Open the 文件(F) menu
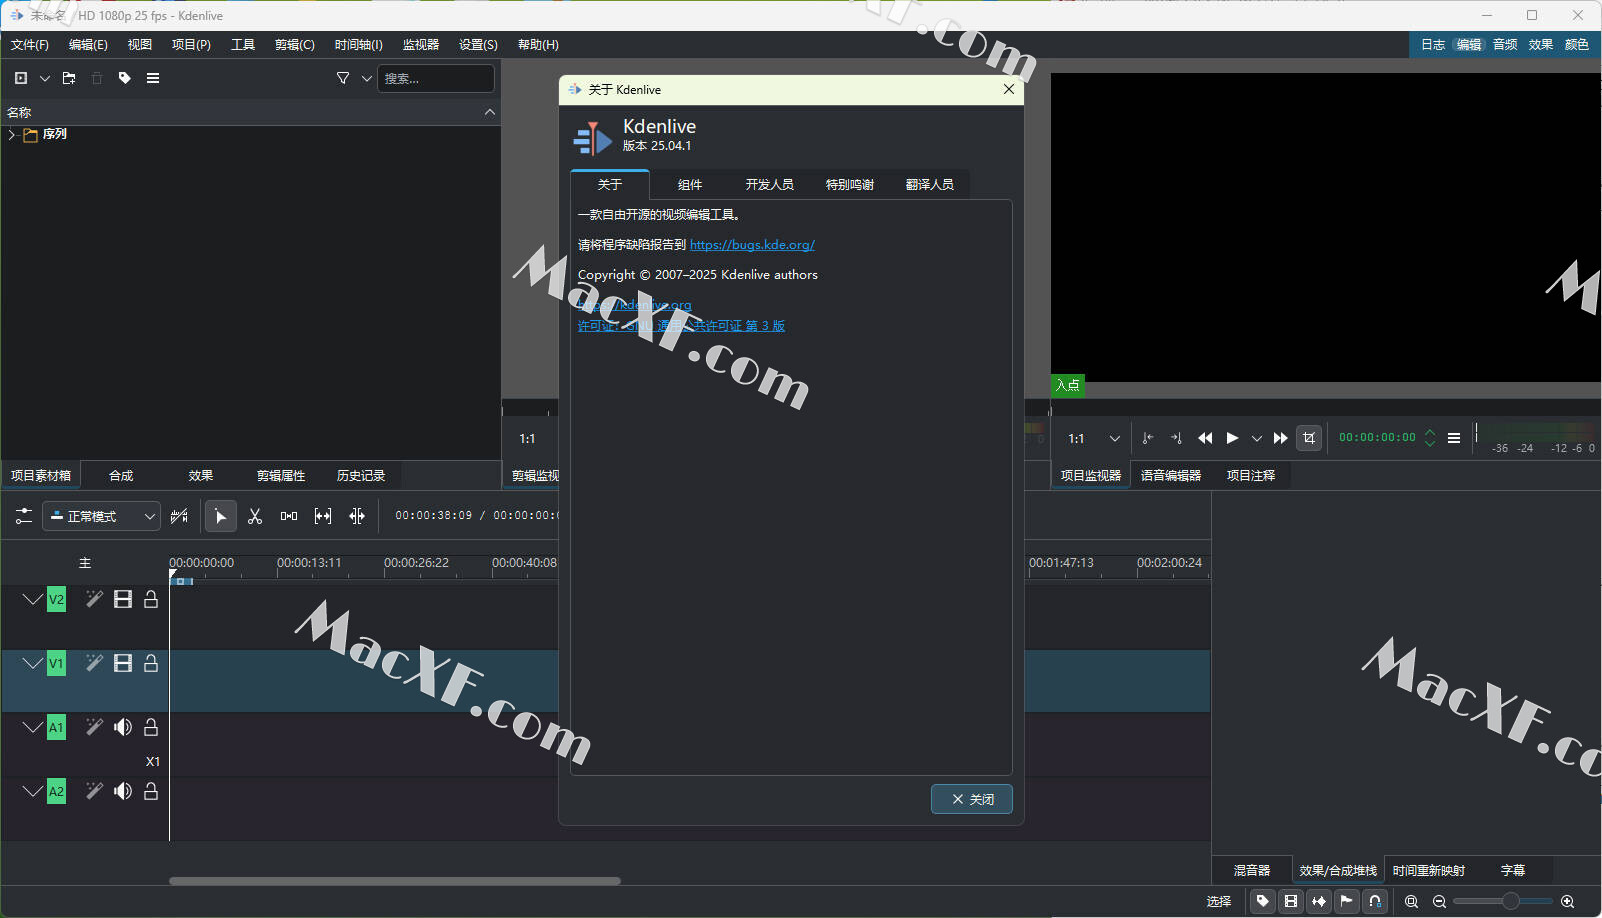The width and height of the screenshot is (1602, 918). coord(30,45)
